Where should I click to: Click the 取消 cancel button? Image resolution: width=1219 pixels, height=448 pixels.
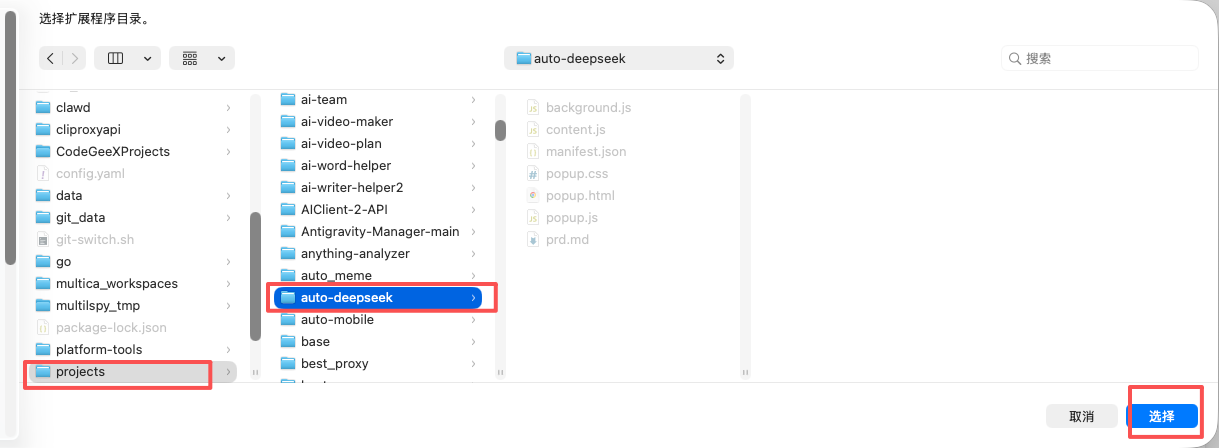pyautogui.click(x=1081, y=416)
